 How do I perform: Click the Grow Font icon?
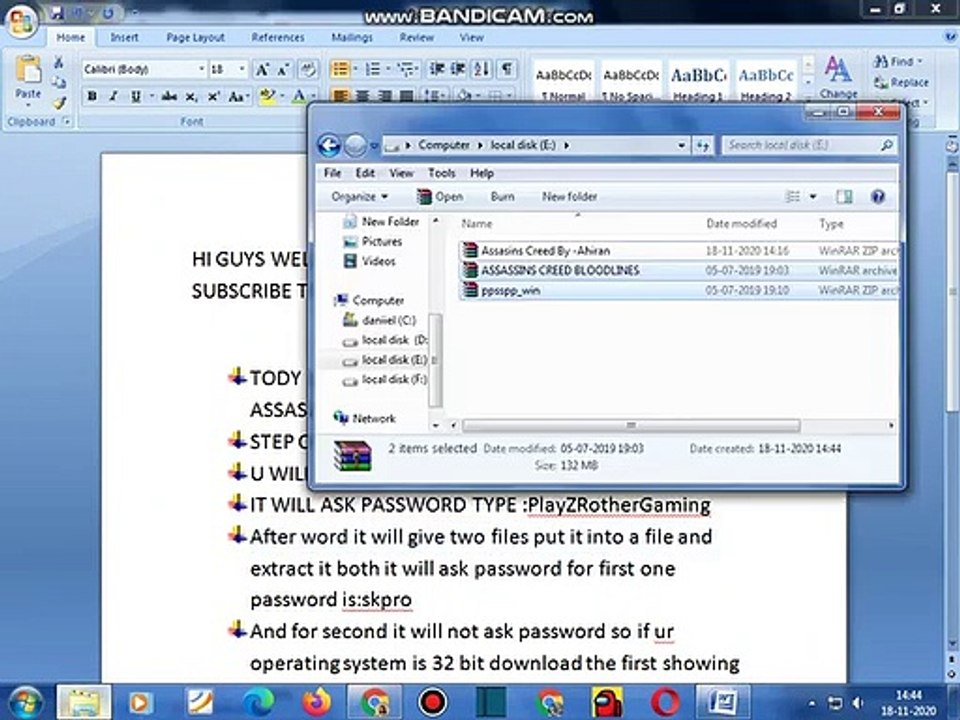coord(262,69)
